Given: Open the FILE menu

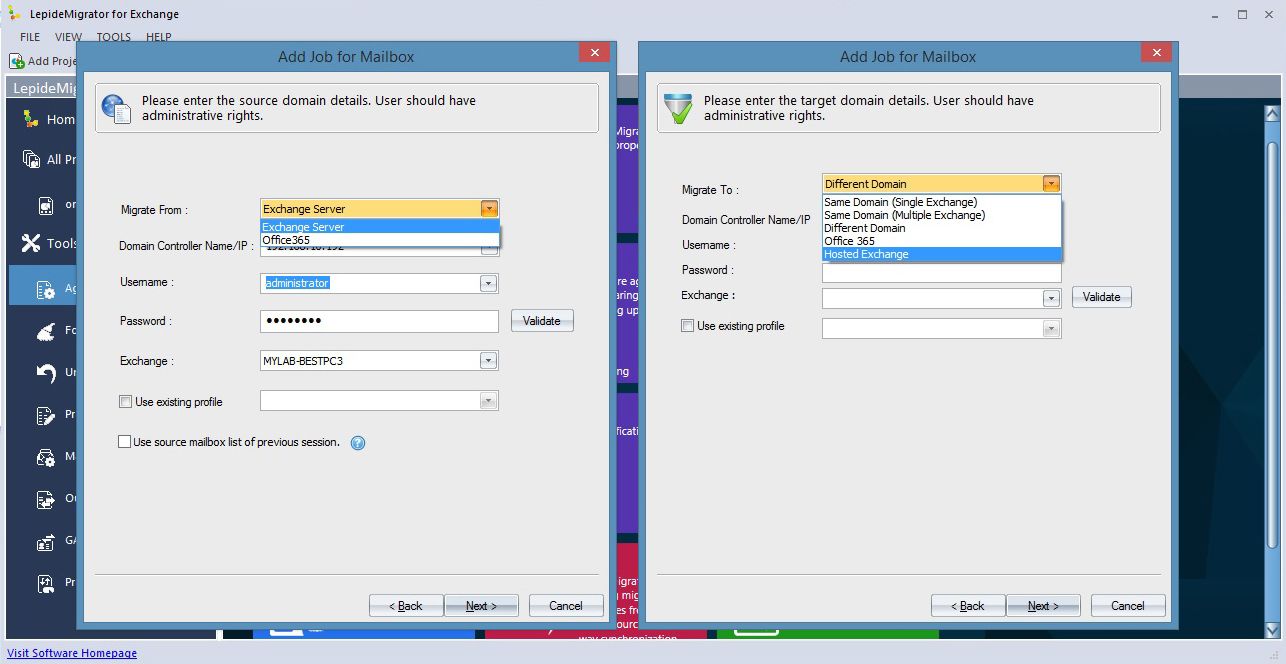Looking at the screenshot, I should [30, 37].
